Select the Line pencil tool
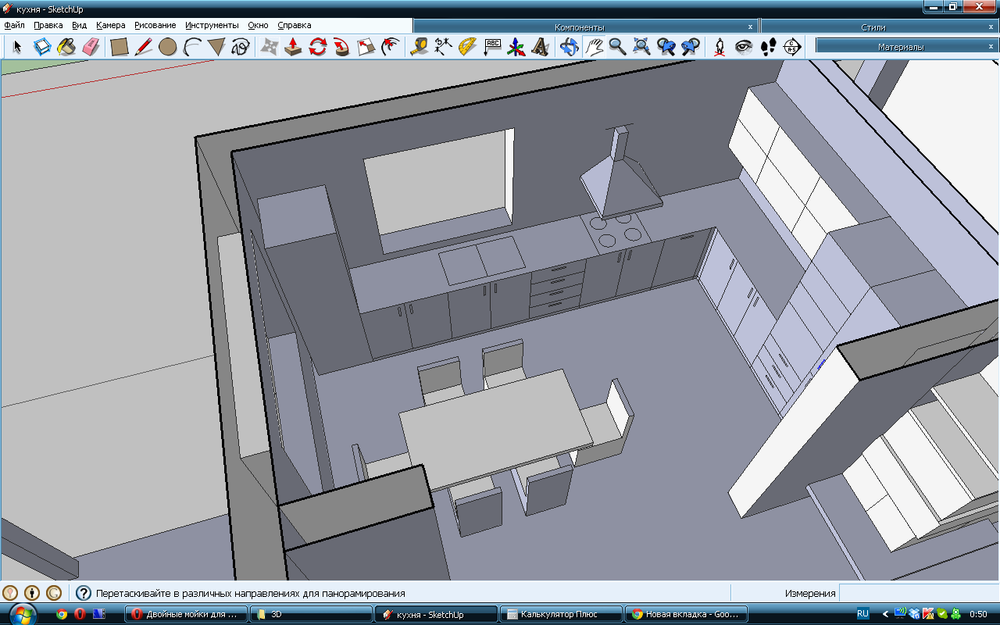1000x625 pixels. point(143,47)
